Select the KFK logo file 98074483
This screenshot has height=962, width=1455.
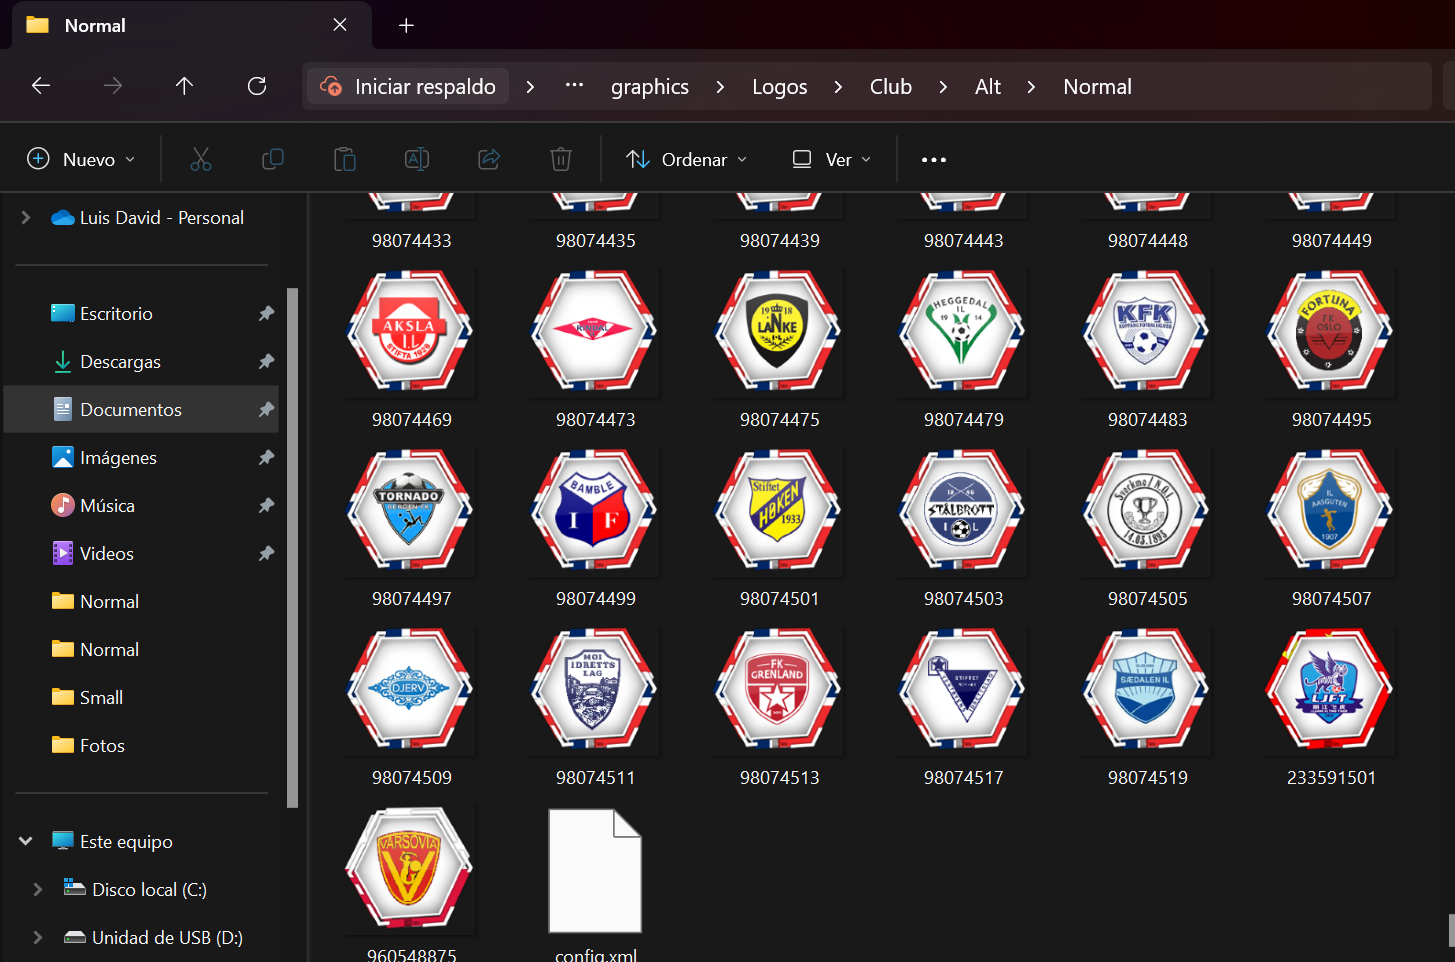point(1146,331)
